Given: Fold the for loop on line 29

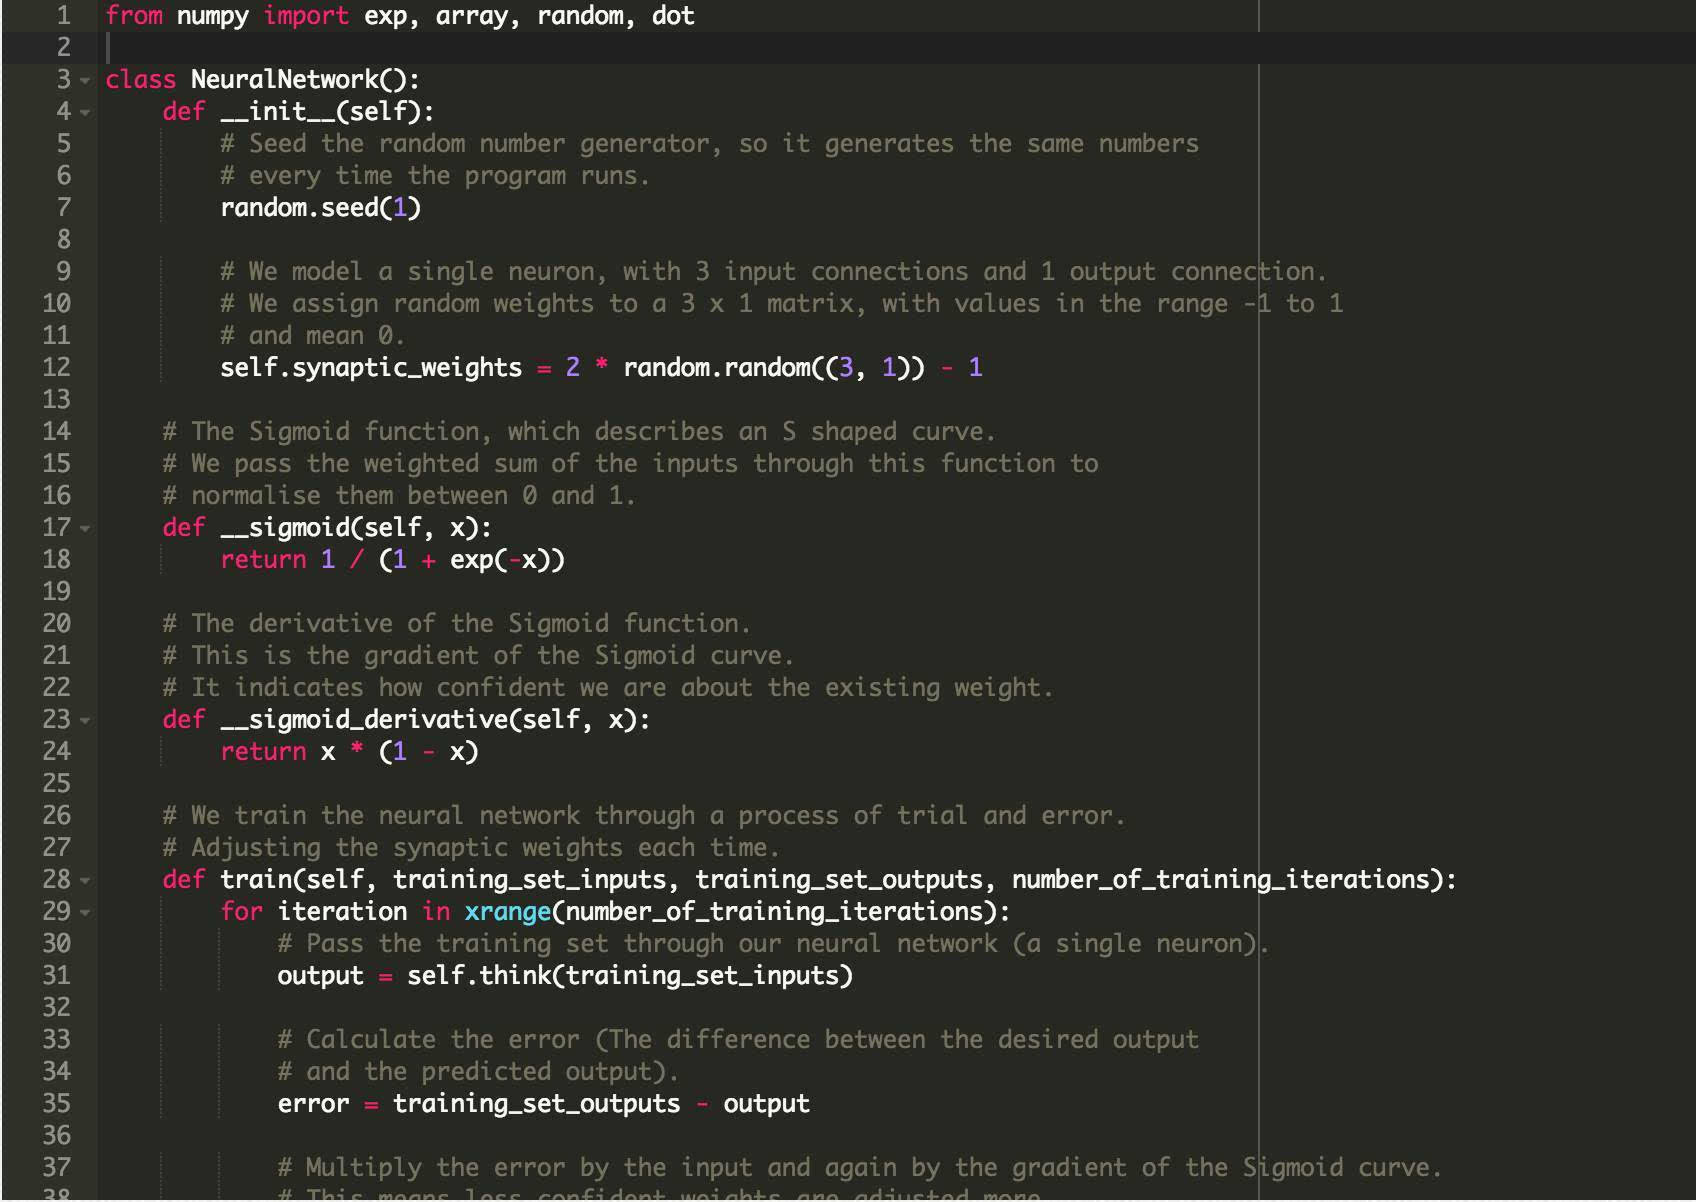Looking at the screenshot, I should click(x=85, y=912).
